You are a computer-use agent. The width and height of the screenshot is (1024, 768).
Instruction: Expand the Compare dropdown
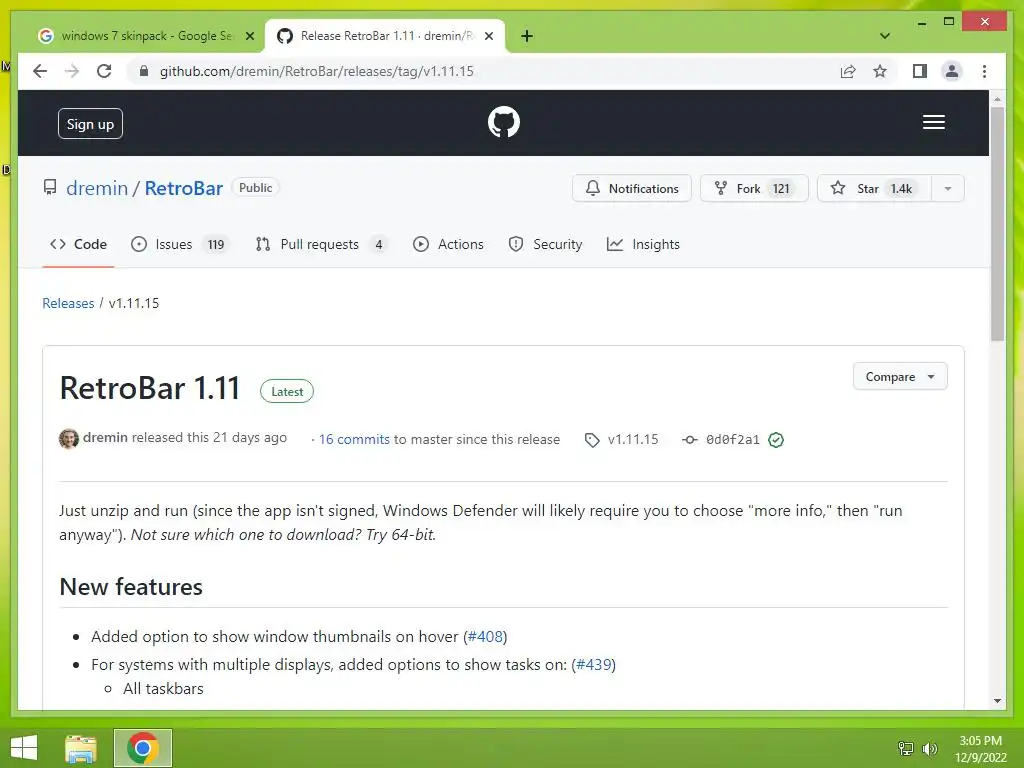coord(900,377)
